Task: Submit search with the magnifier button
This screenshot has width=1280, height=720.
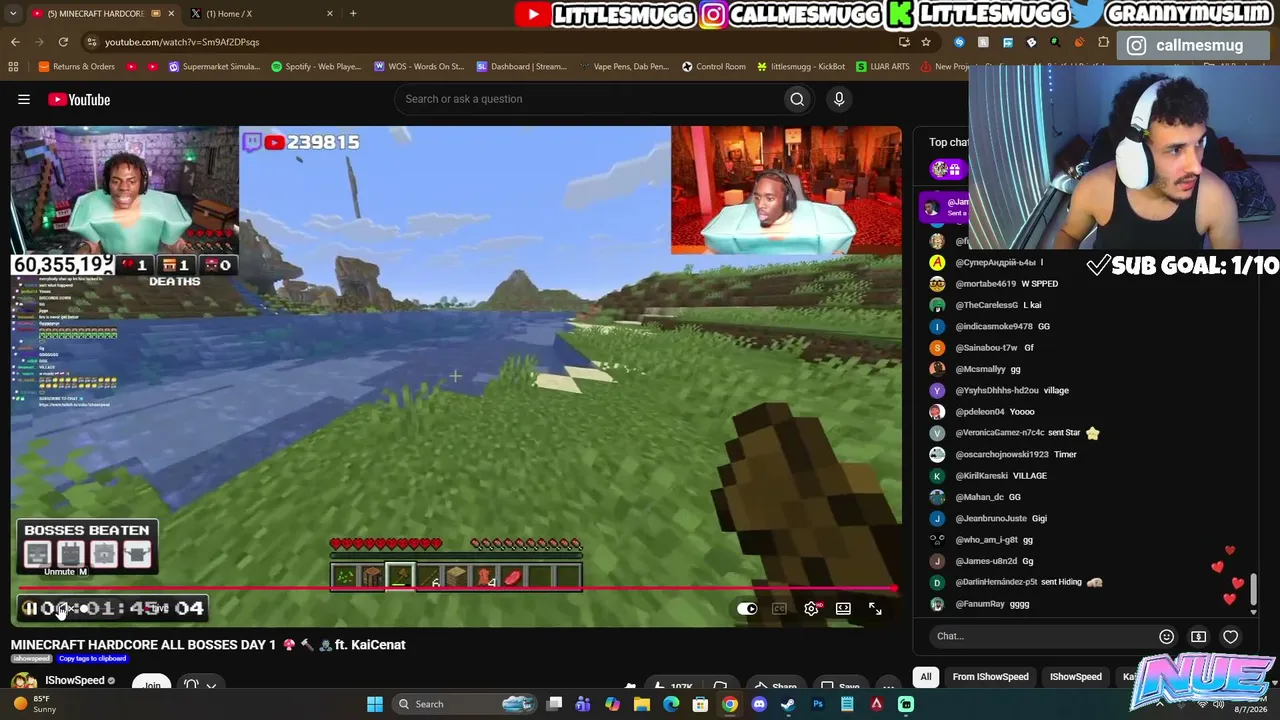Action: (x=797, y=99)
